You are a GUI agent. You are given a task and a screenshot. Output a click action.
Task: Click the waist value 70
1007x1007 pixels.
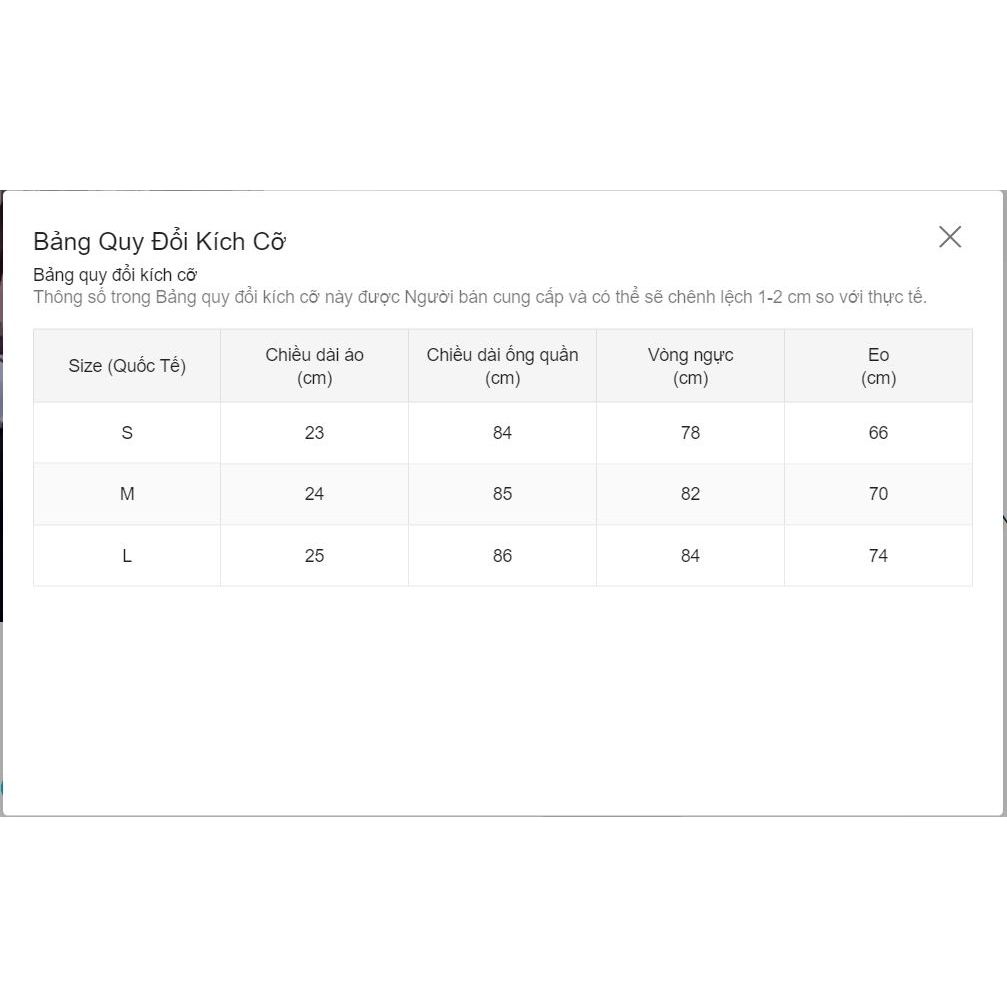[878, 494]
